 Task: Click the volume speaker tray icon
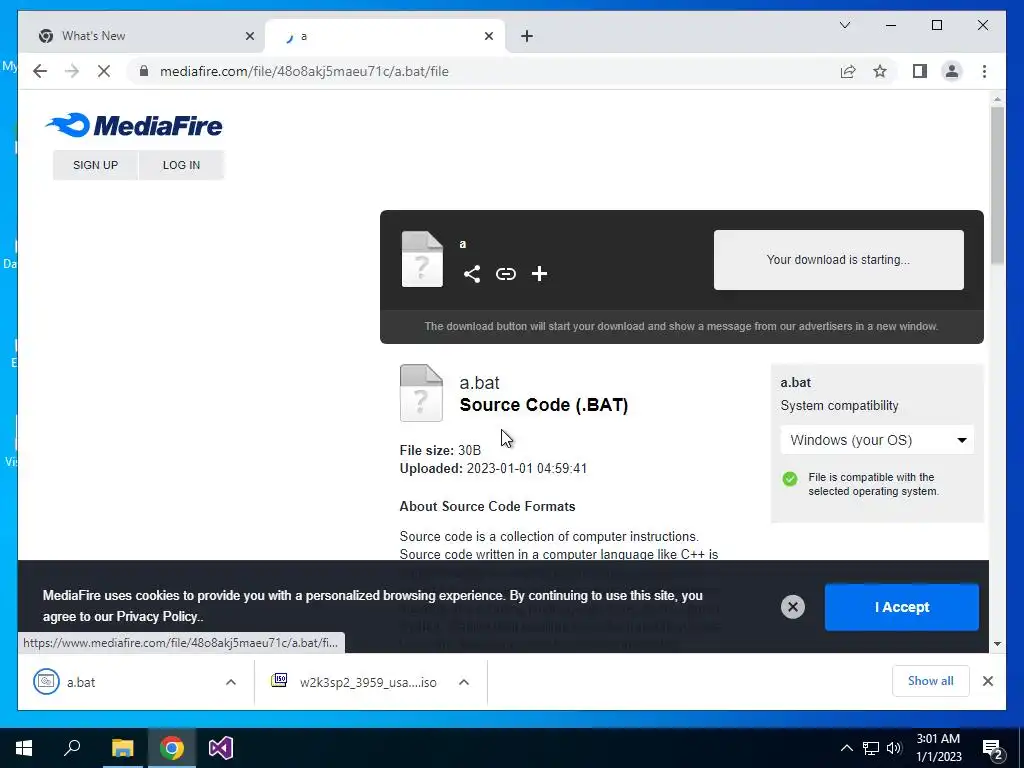[x=893, y=748]
